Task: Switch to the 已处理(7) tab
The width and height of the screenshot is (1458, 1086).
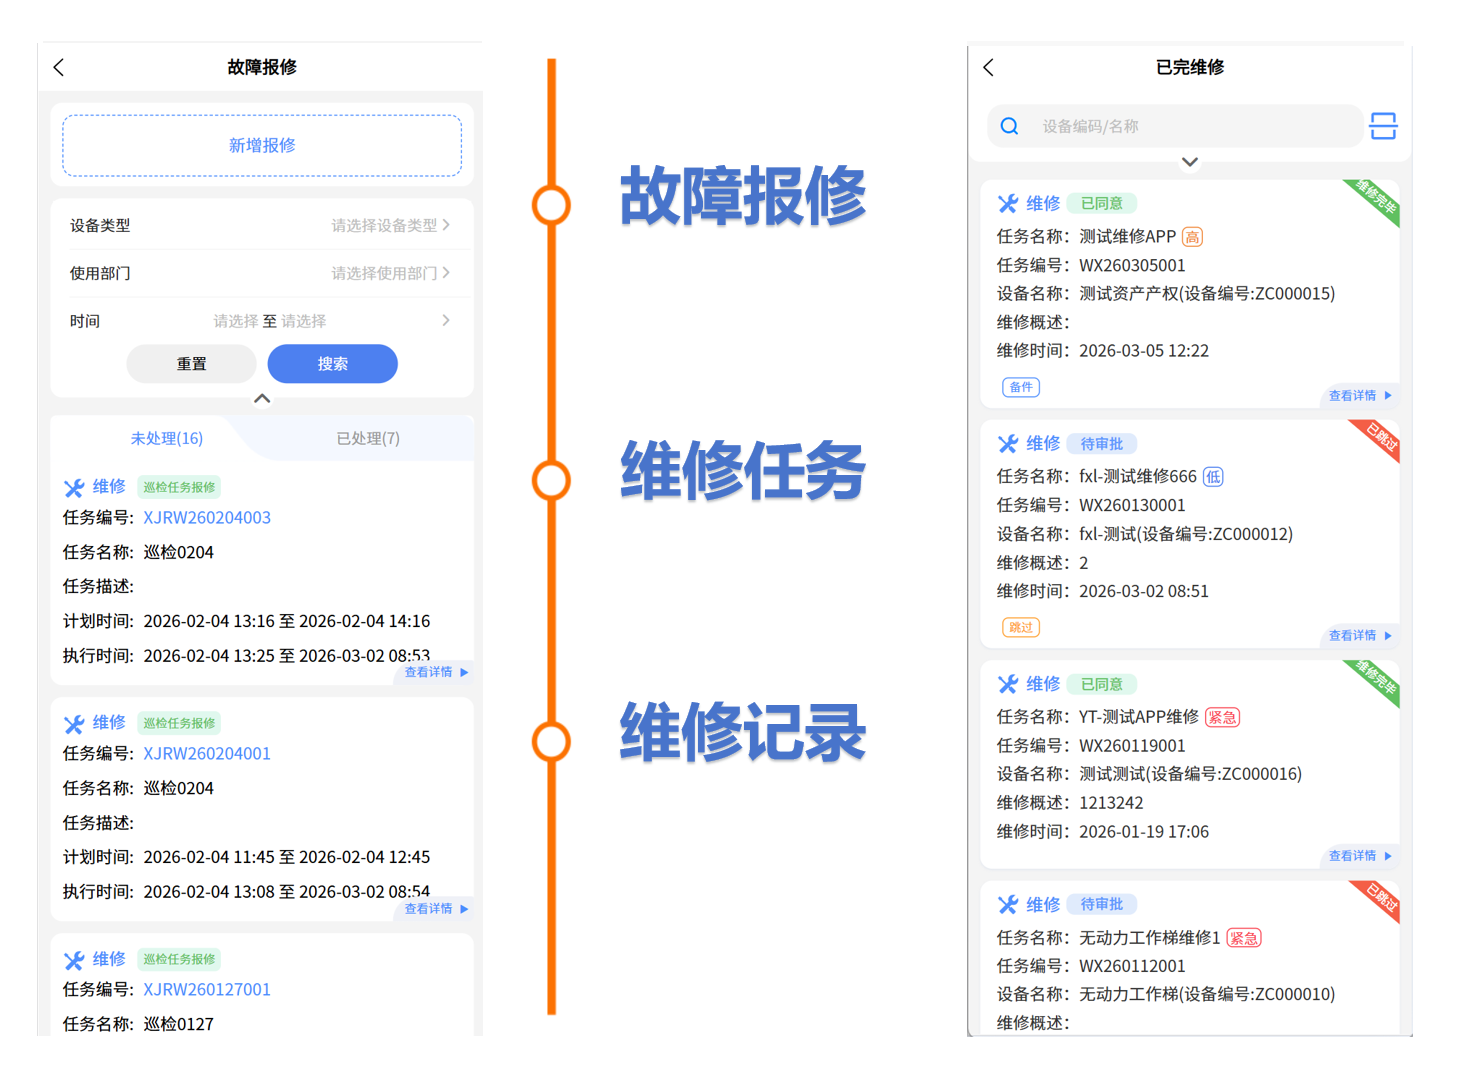Action: (x=368, y=438)
